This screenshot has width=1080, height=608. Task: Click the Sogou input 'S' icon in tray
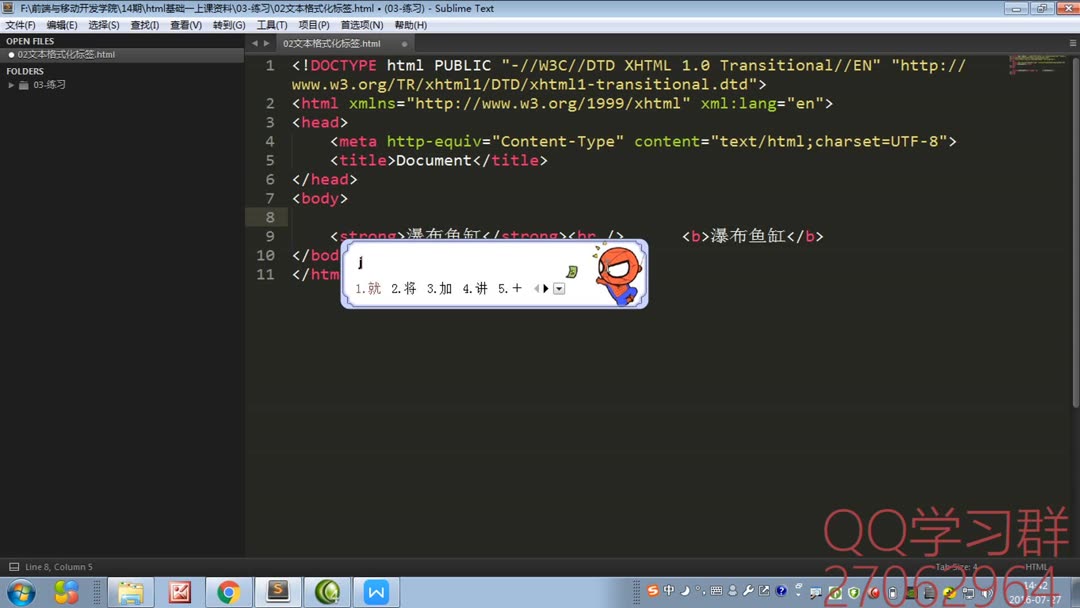tap(652, 593)
